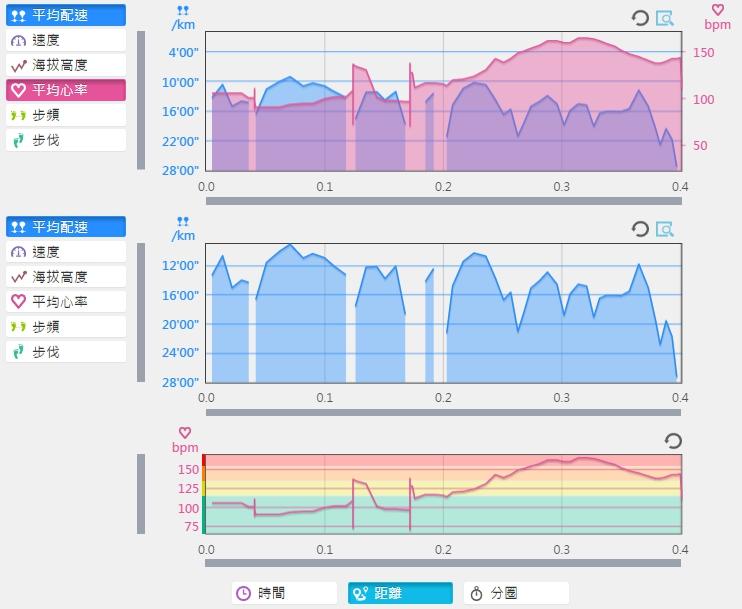Click the 28'00" pace label on the second chart
742x609 pixels.
coord(181,382)
